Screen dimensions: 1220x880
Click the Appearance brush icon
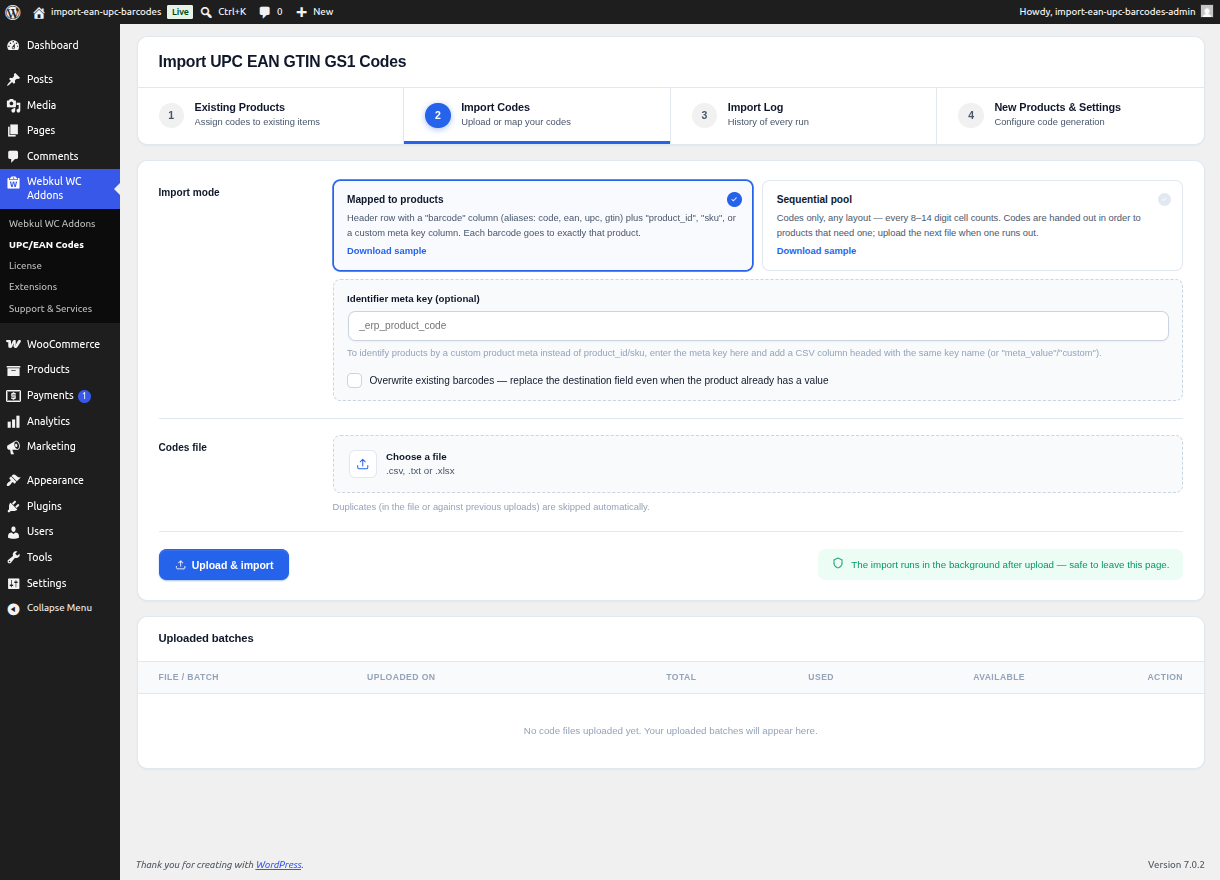[13, 480]
